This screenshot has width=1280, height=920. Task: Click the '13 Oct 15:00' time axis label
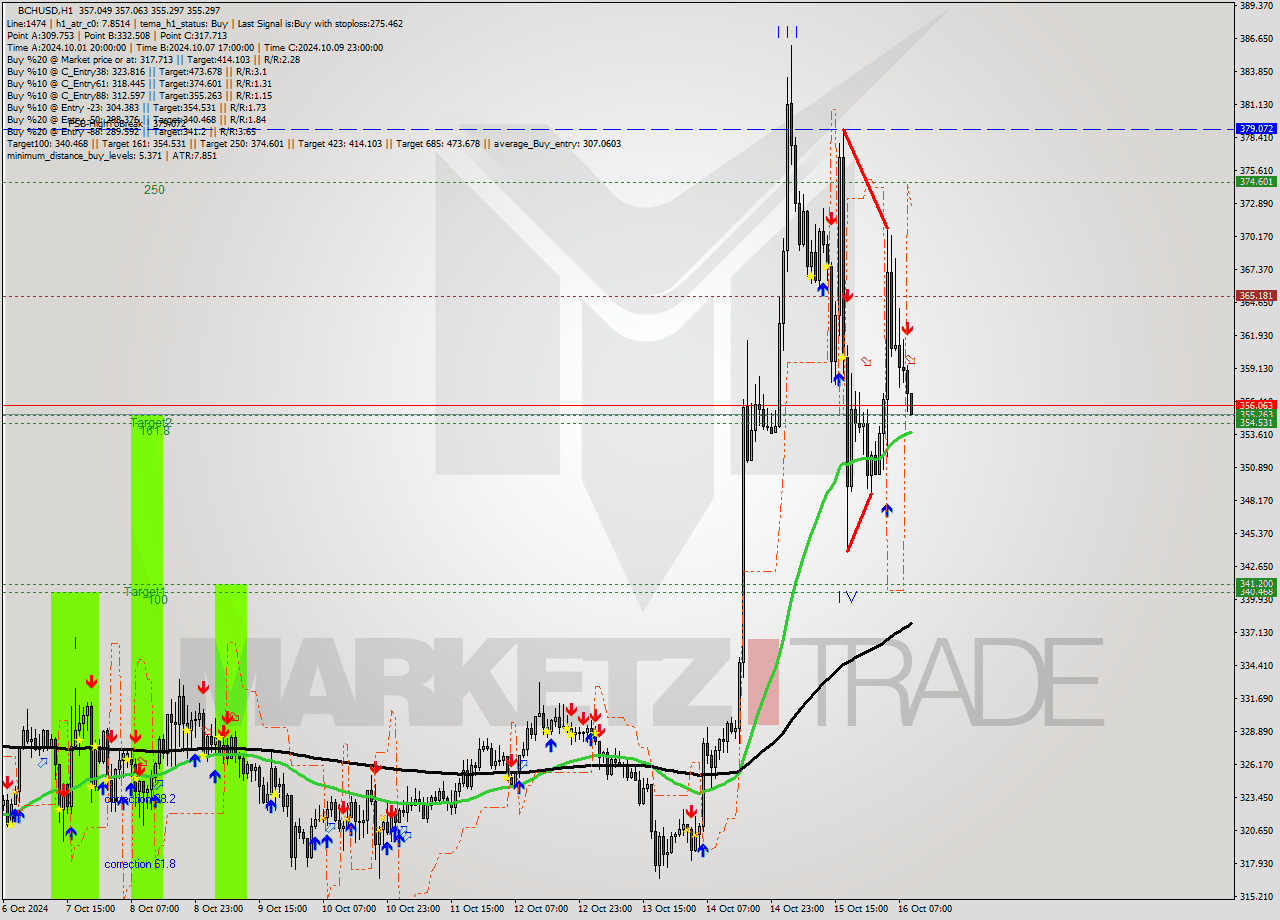(668, 910)
